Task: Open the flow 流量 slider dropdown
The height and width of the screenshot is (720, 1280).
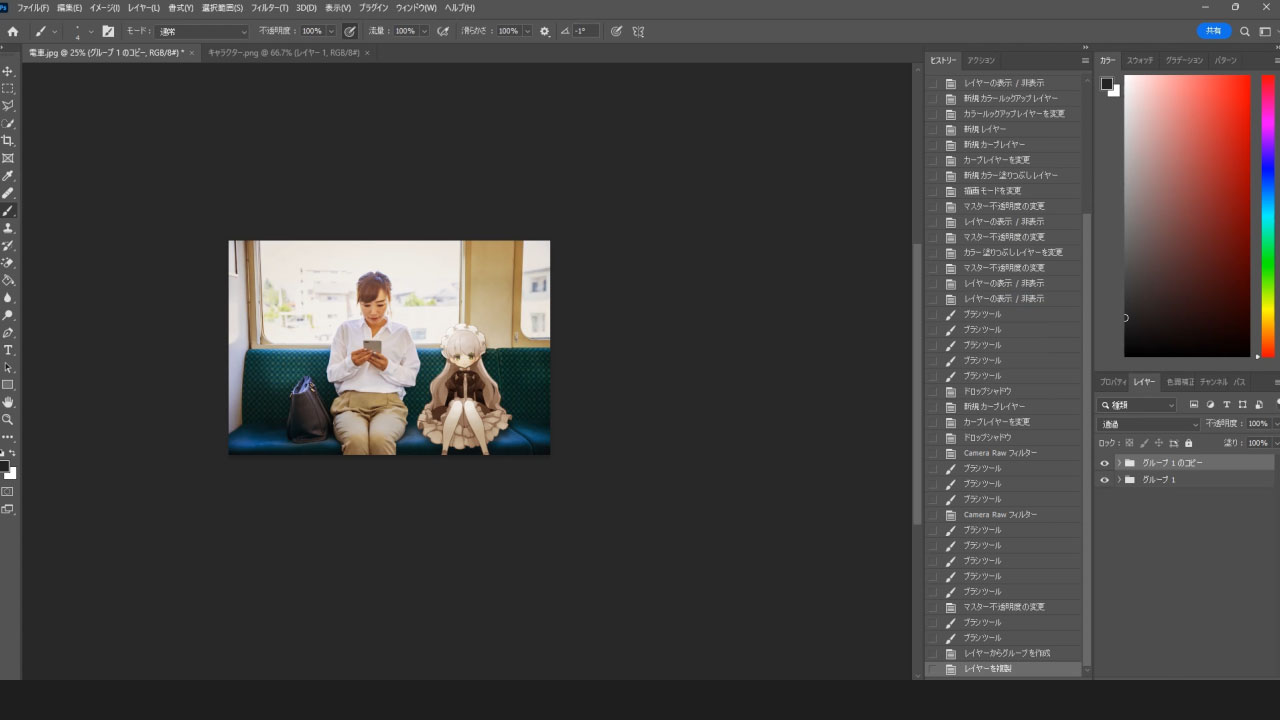Action: [424, 31]
